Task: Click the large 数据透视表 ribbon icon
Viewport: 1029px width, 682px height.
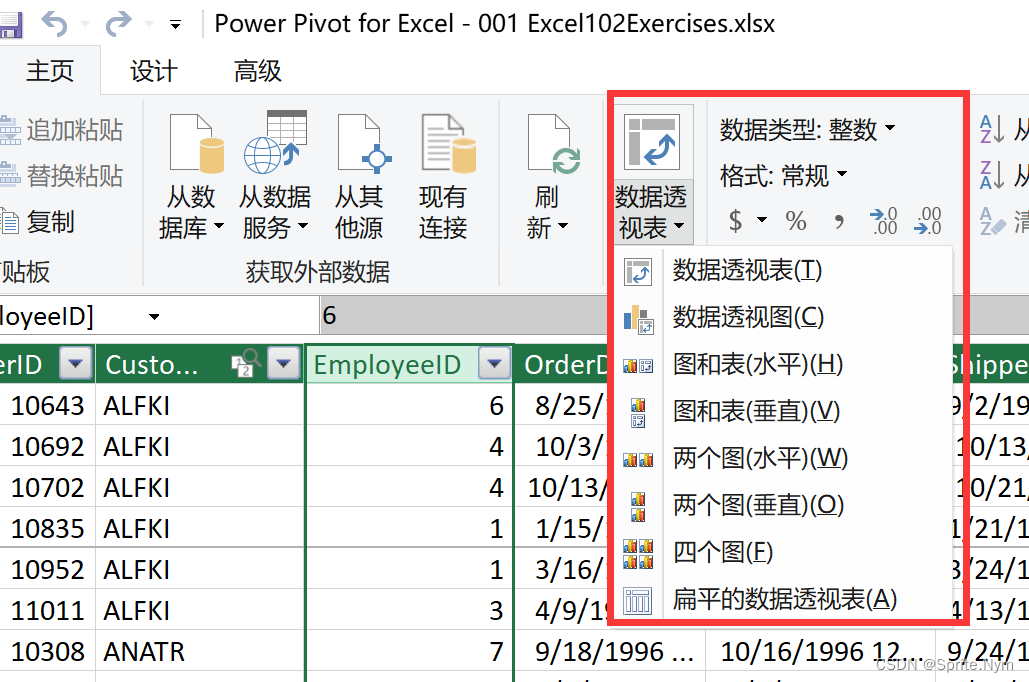Action: pos(652,142)
